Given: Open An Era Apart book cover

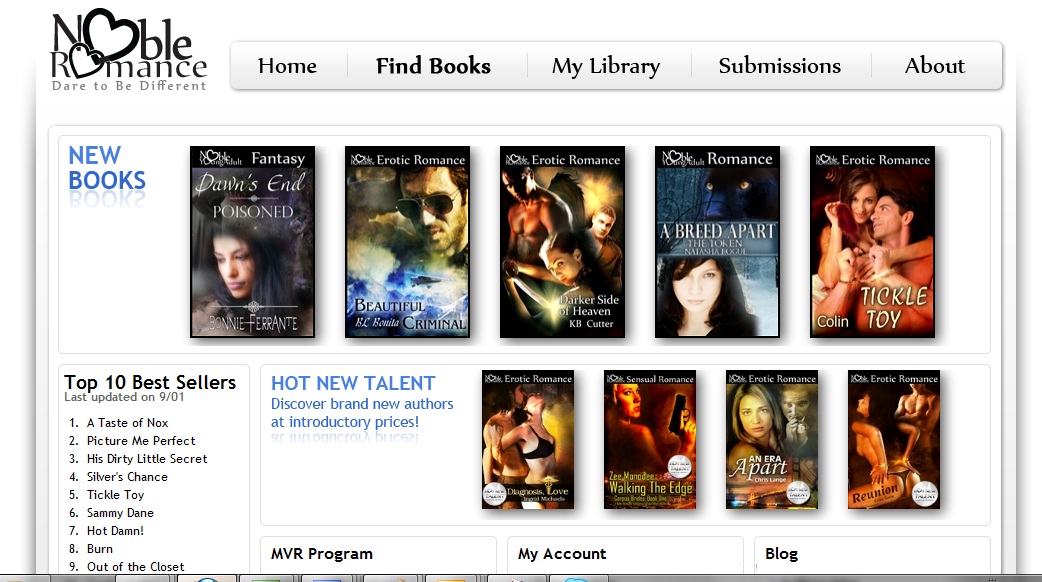Looking at the screenshot, I should (772, 439).
